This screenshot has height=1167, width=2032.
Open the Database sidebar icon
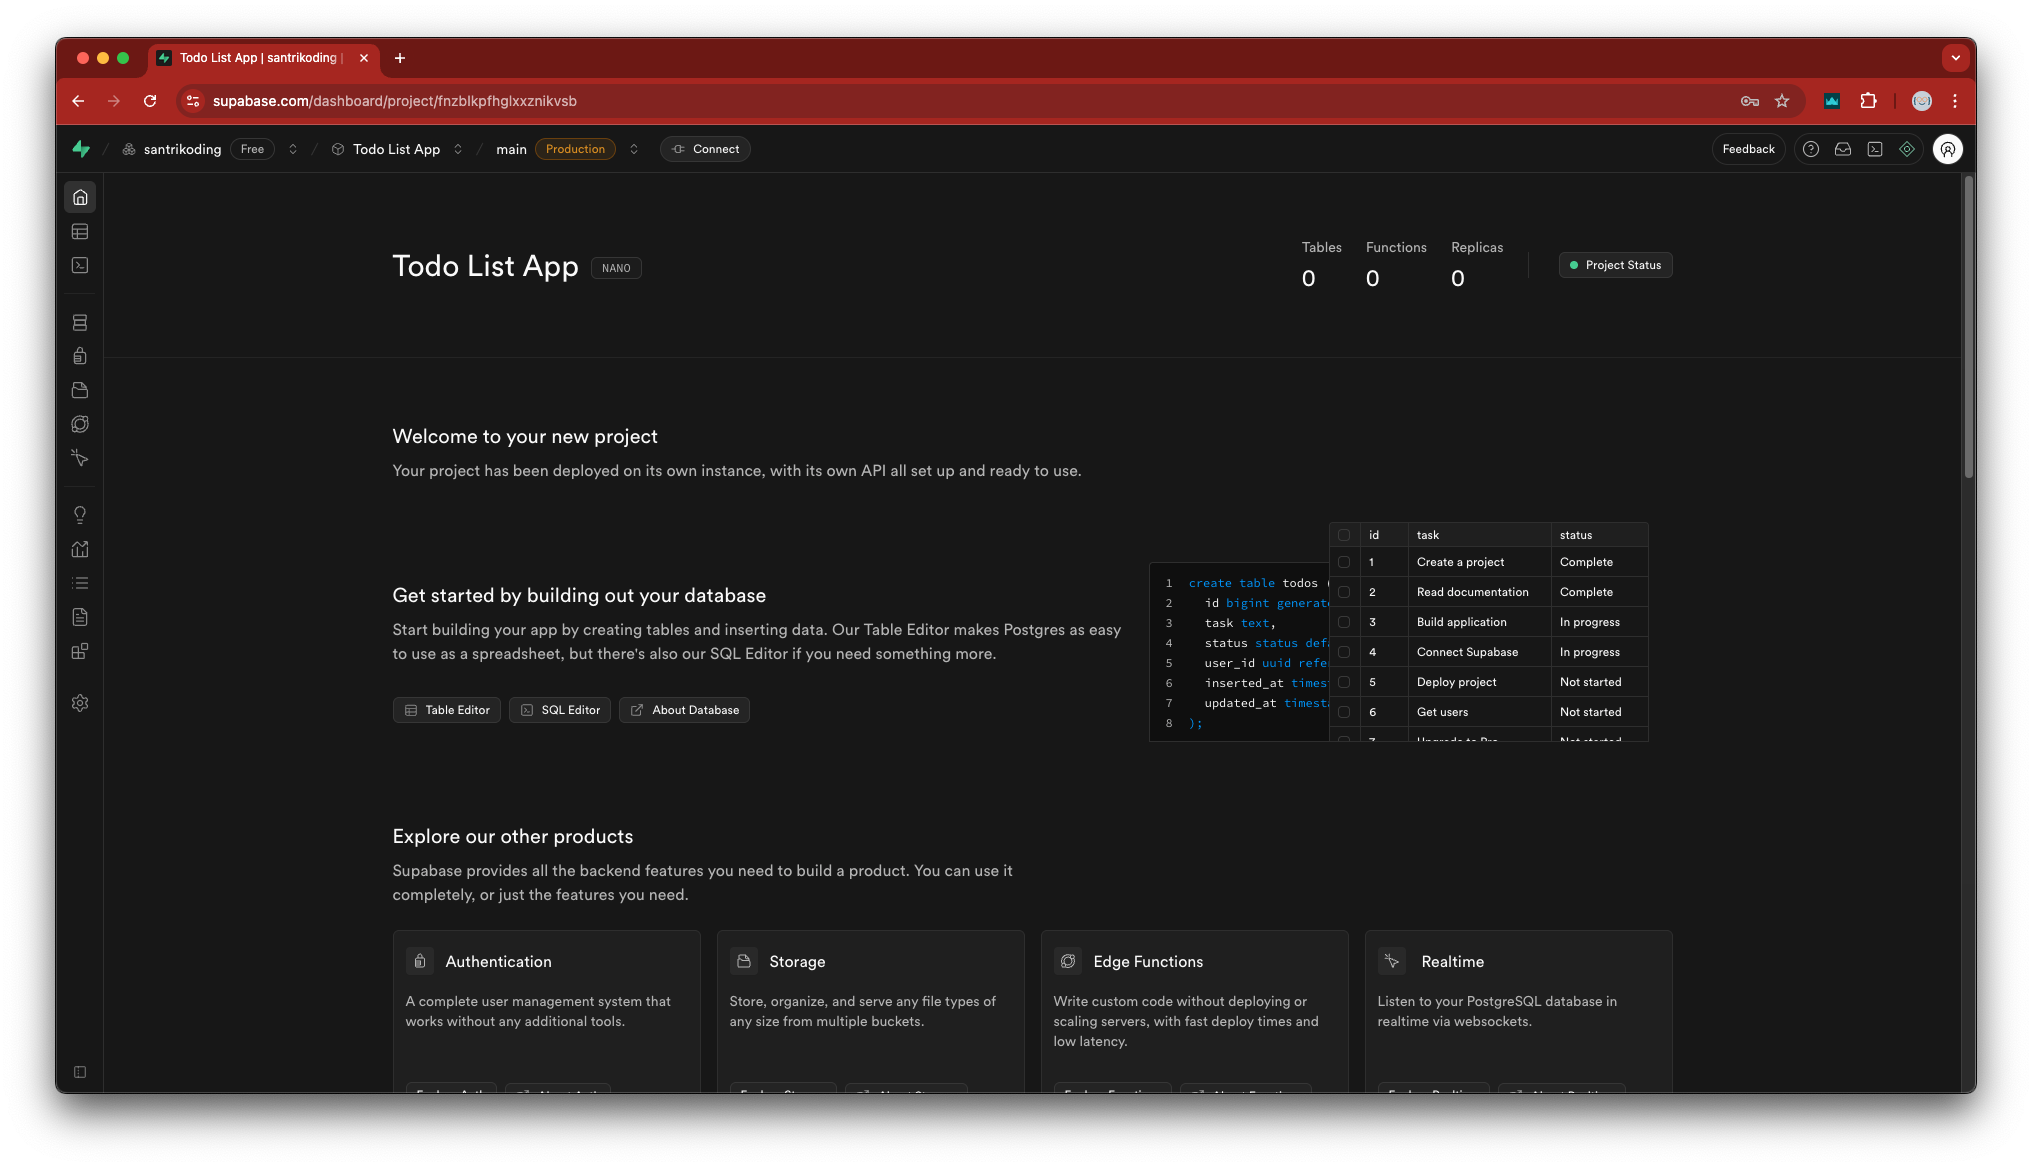pos(80,322)
